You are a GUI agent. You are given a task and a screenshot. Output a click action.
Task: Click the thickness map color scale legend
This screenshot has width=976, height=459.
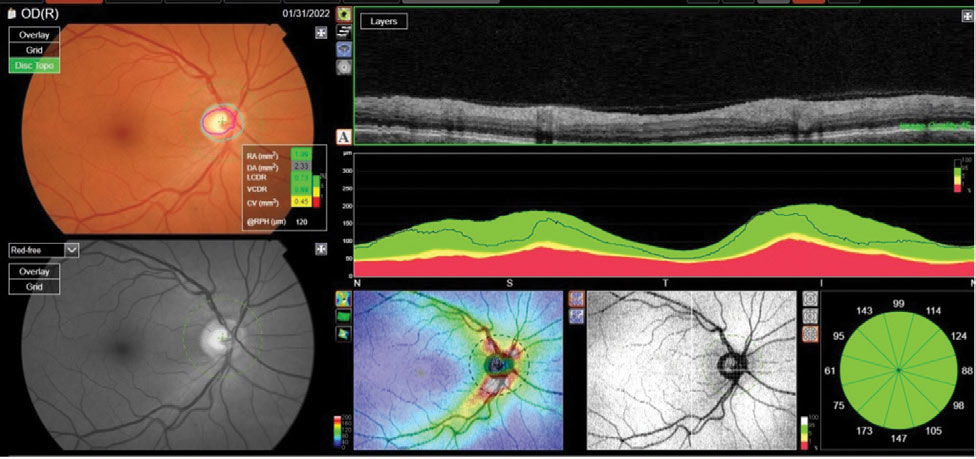(x=341, y=433)
